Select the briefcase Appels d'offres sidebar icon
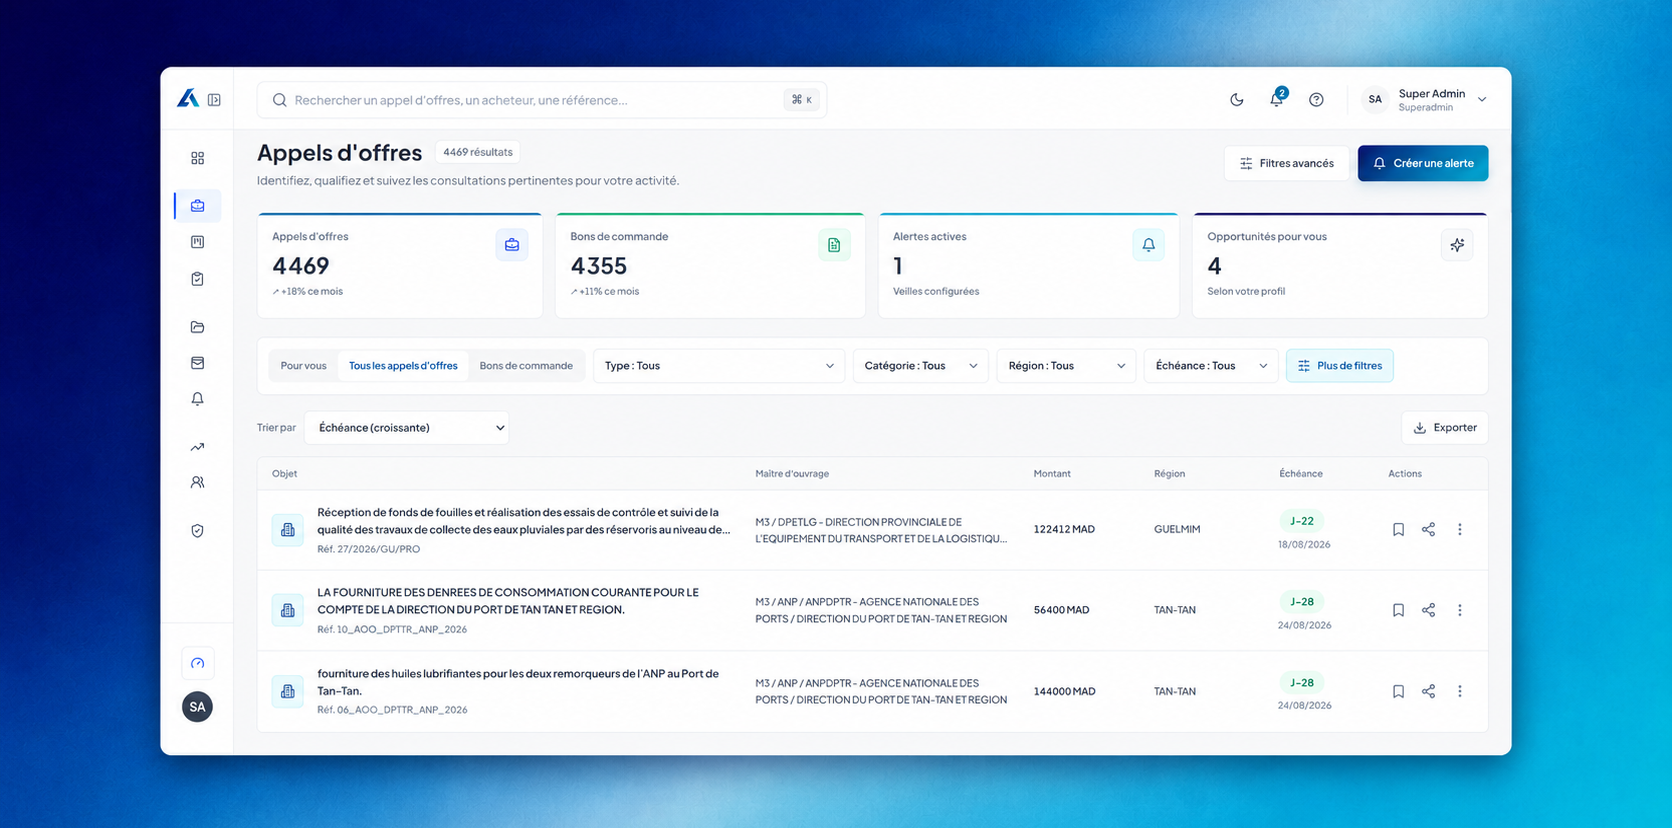 coord(197,205)
